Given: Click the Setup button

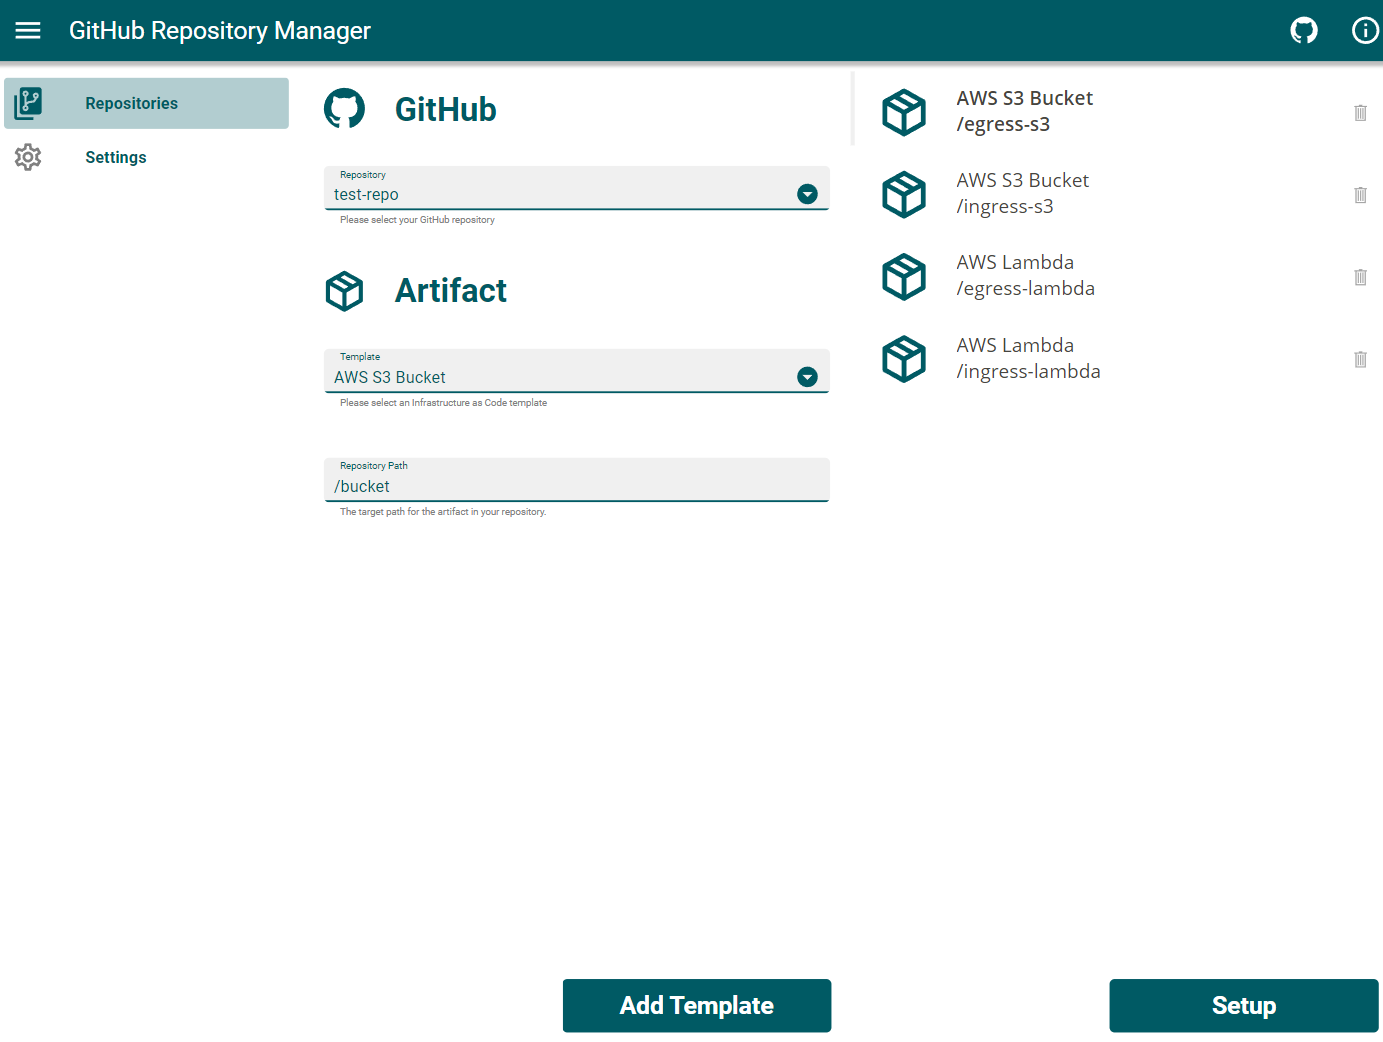Looking at the screenshot, I should point(1244,1005).
